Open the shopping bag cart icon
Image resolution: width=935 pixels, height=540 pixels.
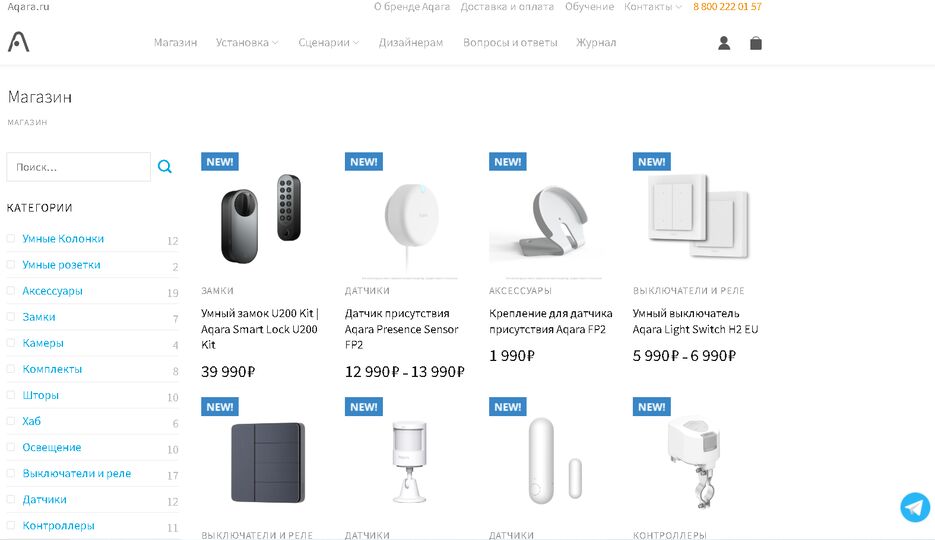(x=756, y=43)
